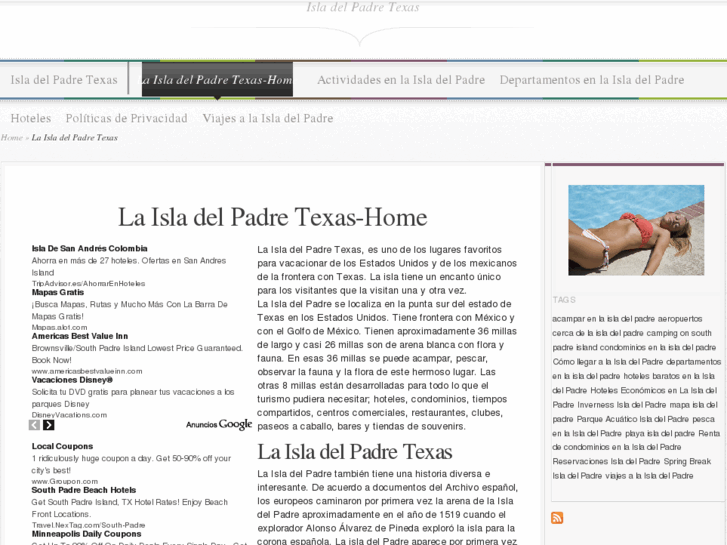Click the TAGS sidebar label
This screenshot has width=727, height=545.
[564, 300]
